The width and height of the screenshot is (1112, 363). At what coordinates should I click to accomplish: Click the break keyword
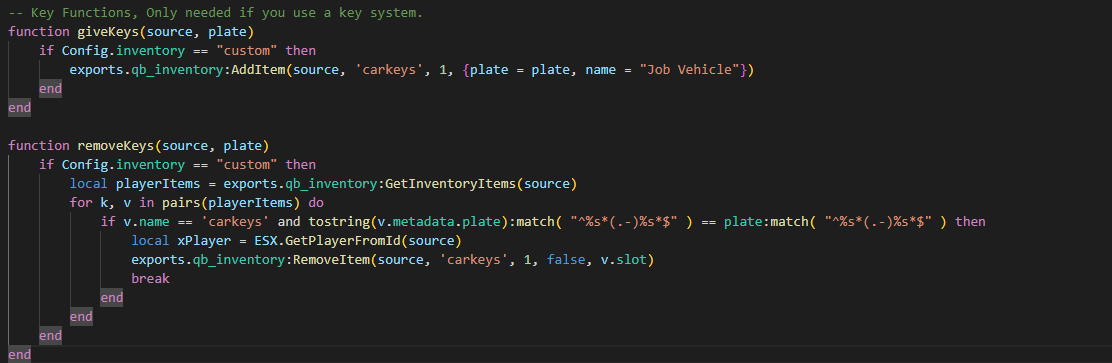tap(150, 279)
